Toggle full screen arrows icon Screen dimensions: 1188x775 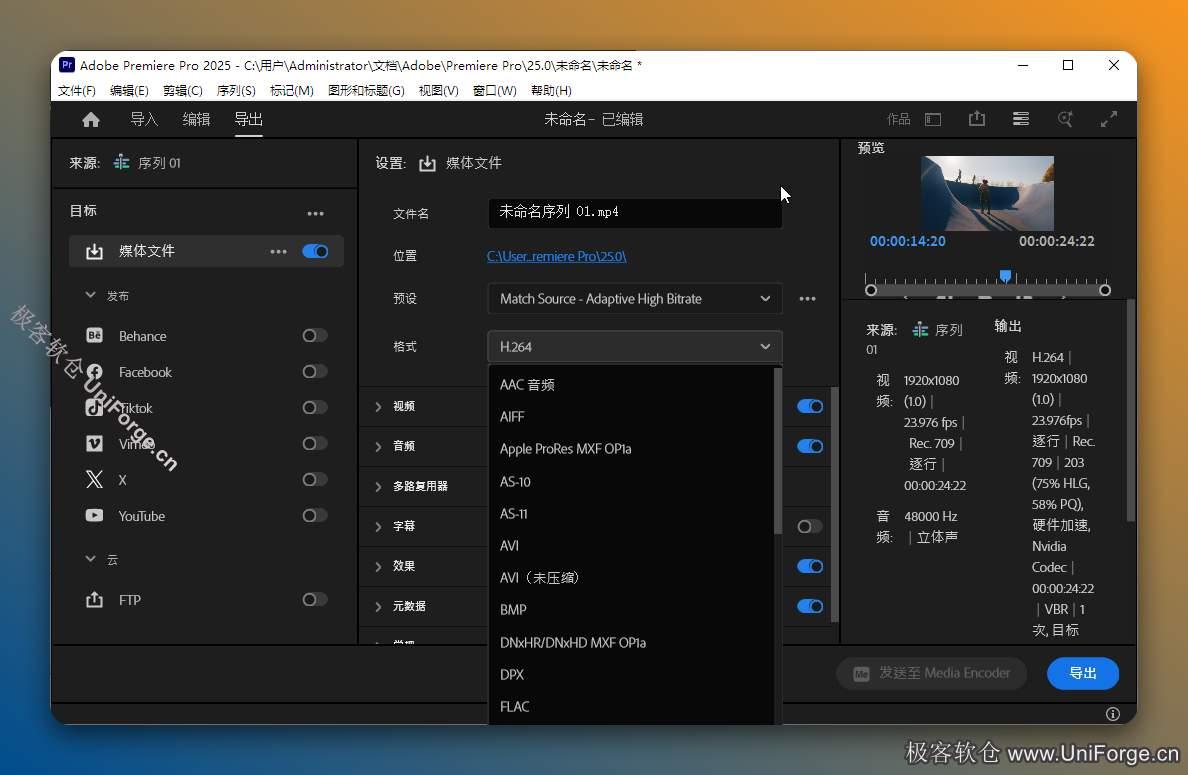(x=1108, y=119)
